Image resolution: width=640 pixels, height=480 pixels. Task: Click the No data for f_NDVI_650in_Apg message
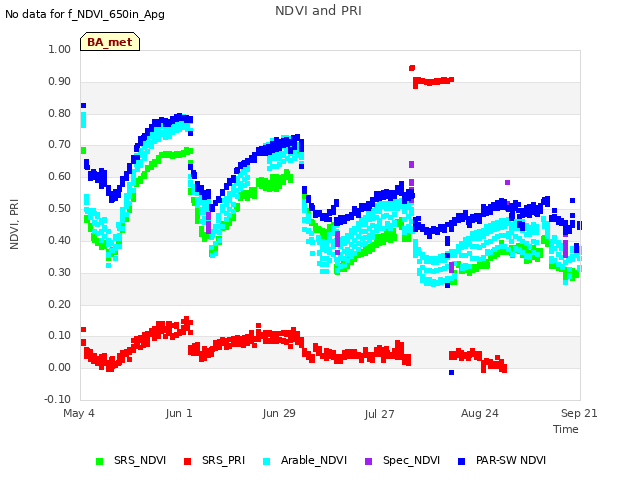[85, 14]
